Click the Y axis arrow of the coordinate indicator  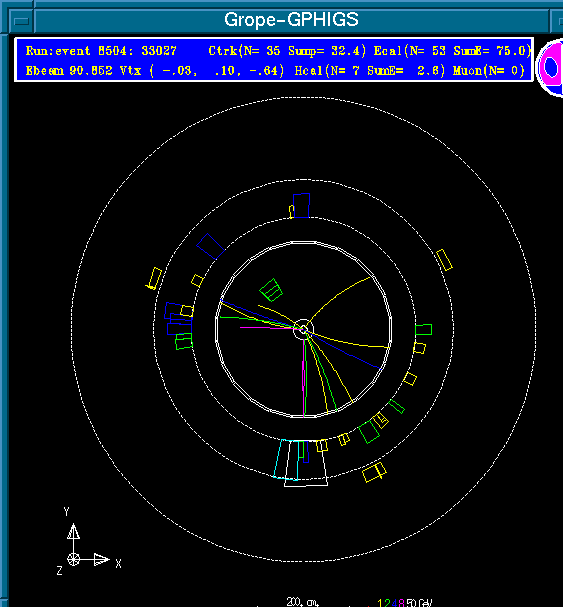(73, 531)
